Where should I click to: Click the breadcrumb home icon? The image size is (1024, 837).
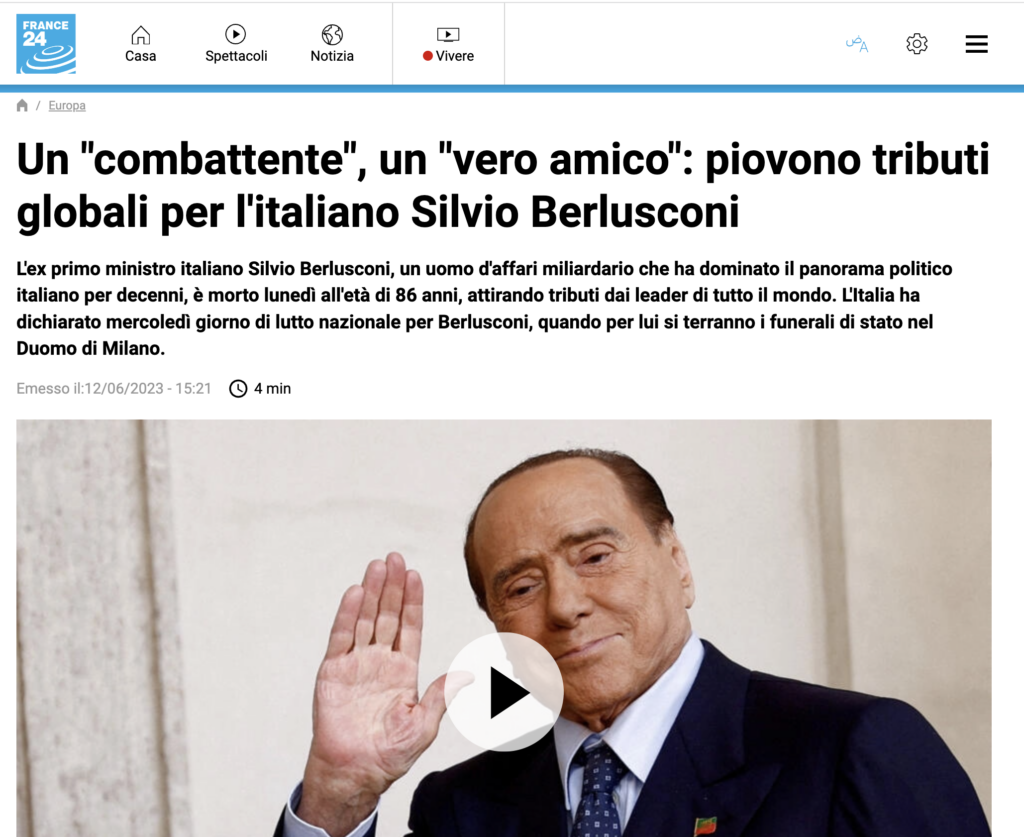click(x=22, y=105)
